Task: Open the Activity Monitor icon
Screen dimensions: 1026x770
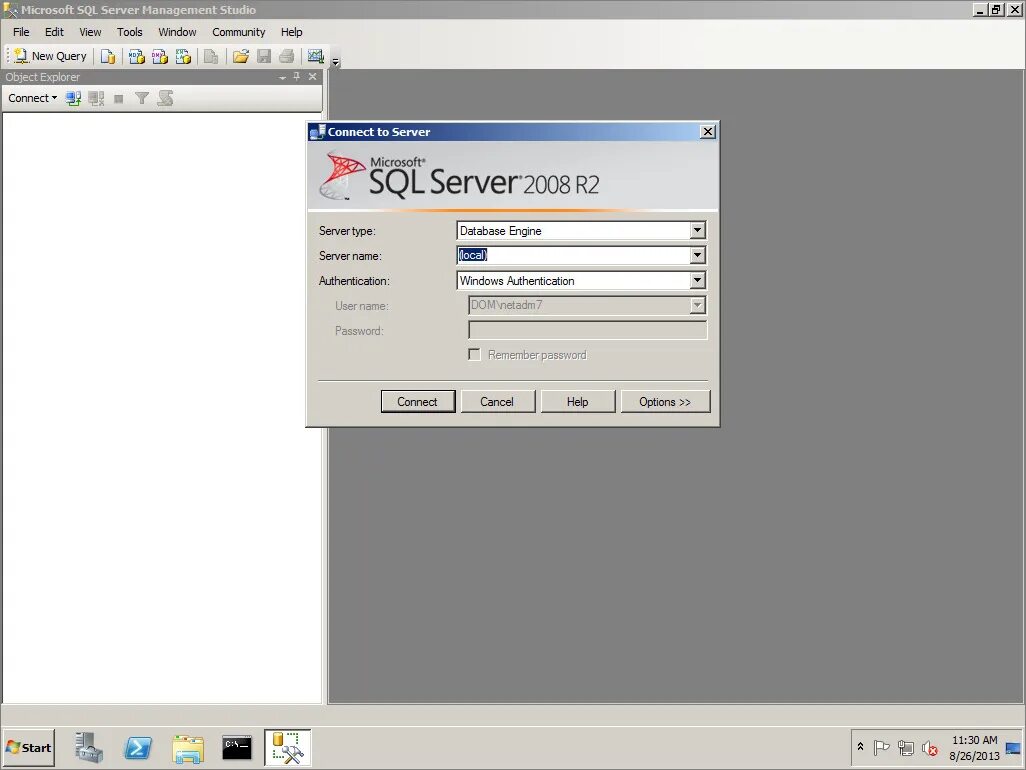Action: [316, 57]
